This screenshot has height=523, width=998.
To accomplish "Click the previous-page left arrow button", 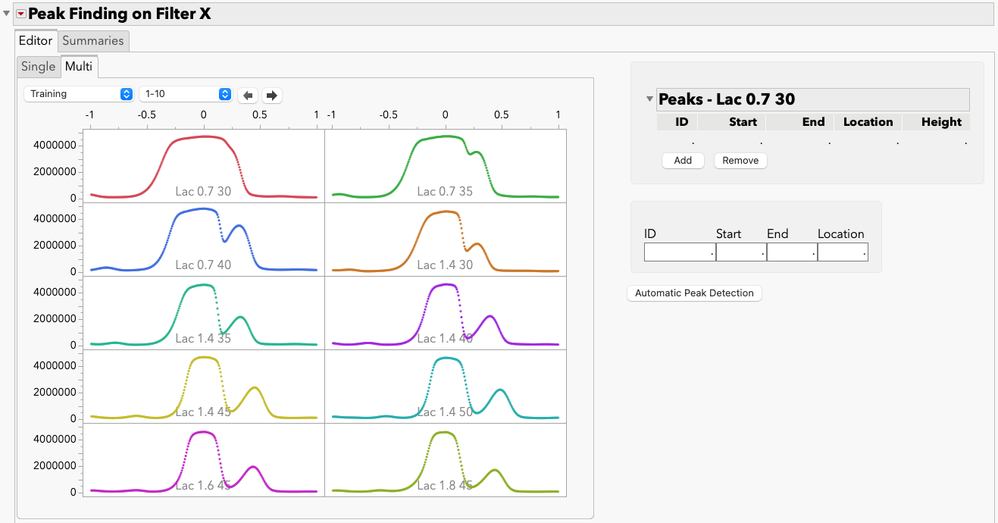I will click(x=248, y=95).
